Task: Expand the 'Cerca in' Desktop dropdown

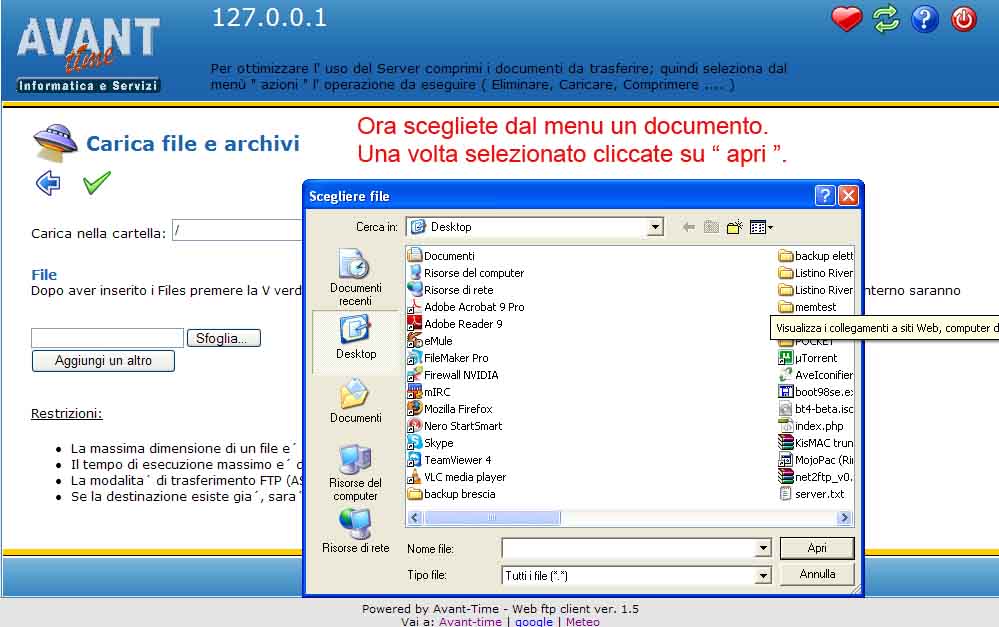Action: coord(655,227)
